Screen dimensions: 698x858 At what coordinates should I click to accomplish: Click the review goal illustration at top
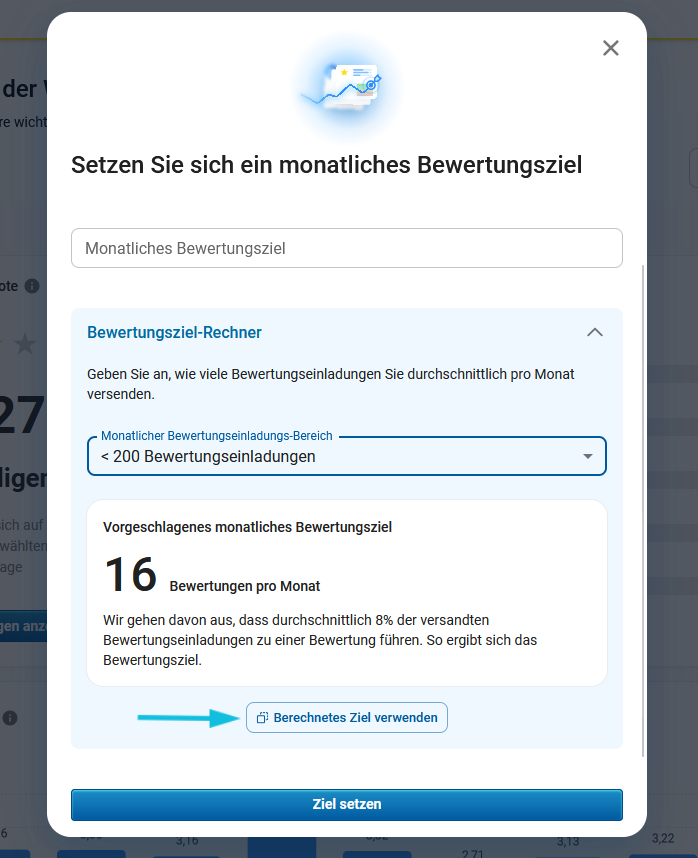click(347, 86)
